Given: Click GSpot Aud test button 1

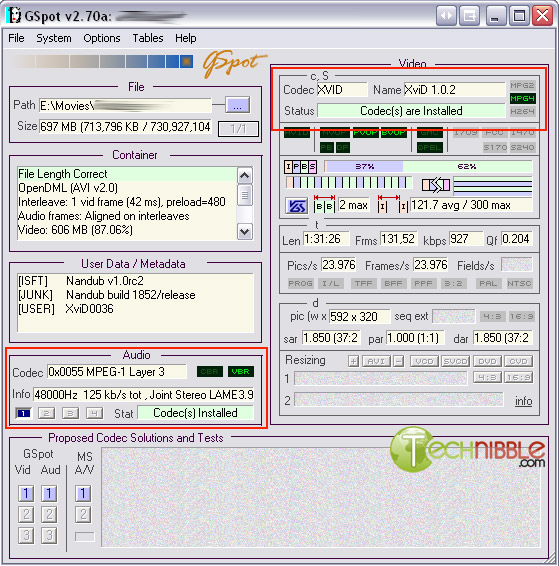Looking at the screenshot, I should coord(49,493).
